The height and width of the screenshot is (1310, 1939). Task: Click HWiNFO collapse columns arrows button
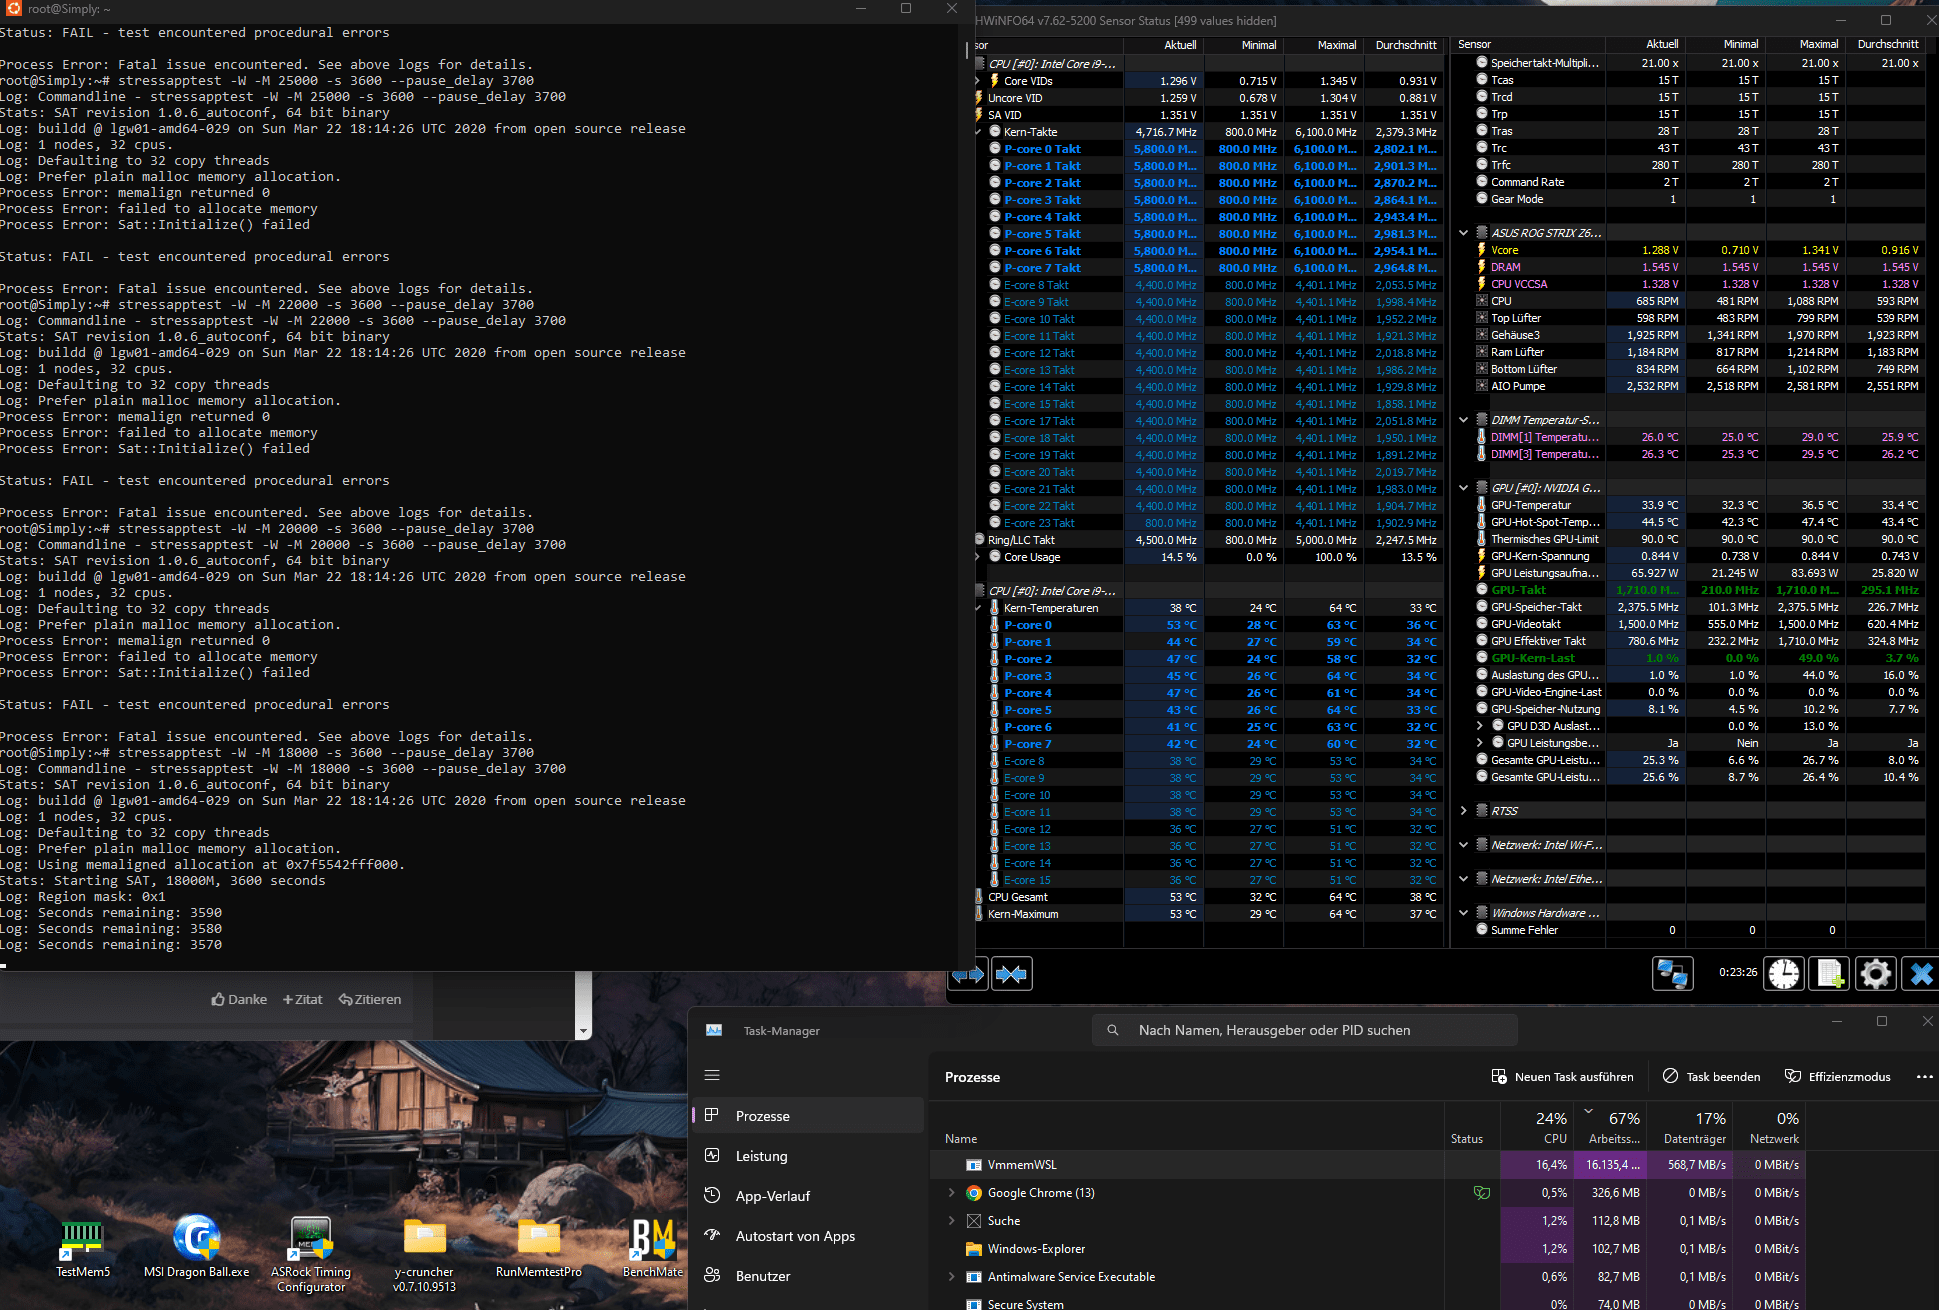1011,973
